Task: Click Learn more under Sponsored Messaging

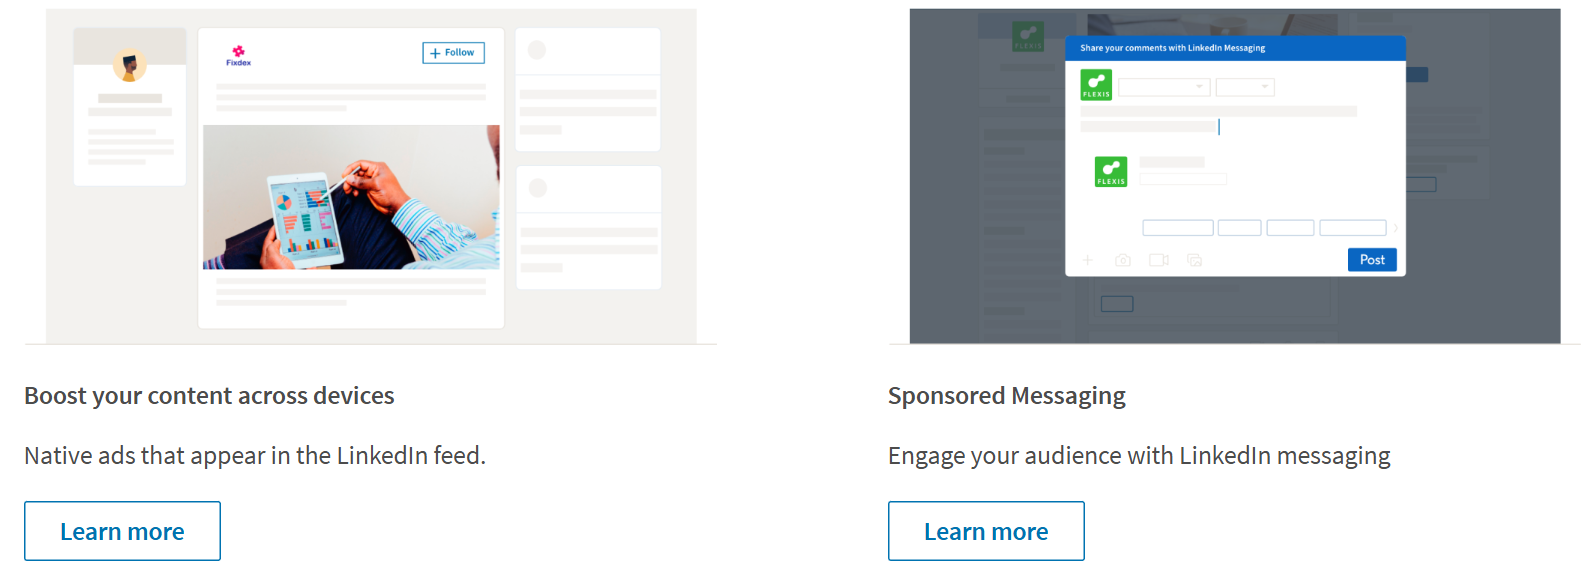Action: [986, 531]
